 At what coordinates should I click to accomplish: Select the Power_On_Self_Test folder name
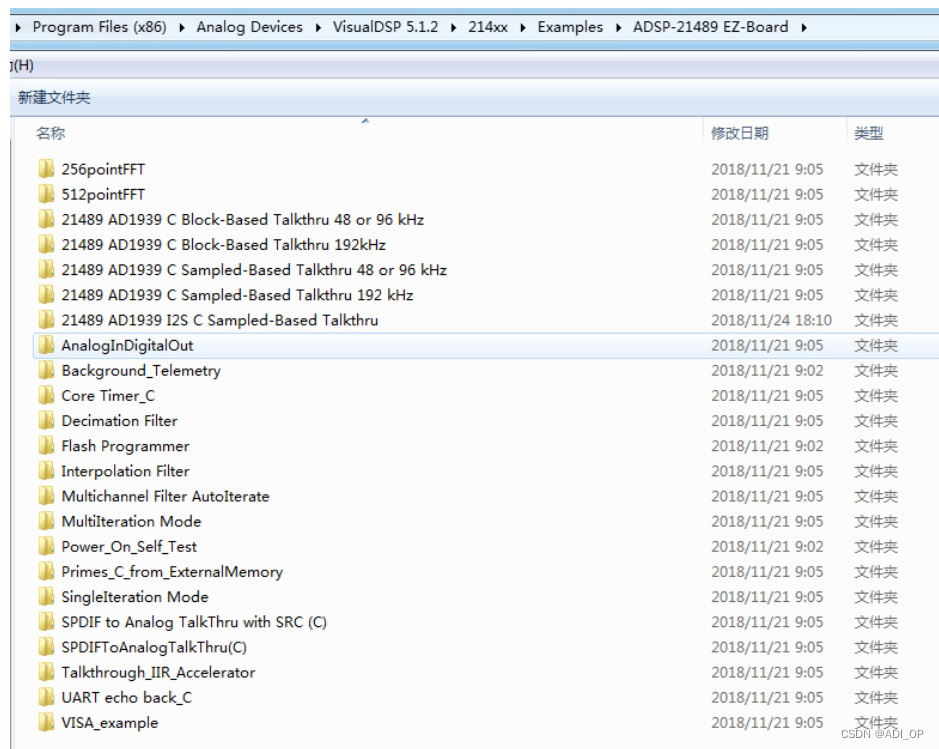[129, 547]
